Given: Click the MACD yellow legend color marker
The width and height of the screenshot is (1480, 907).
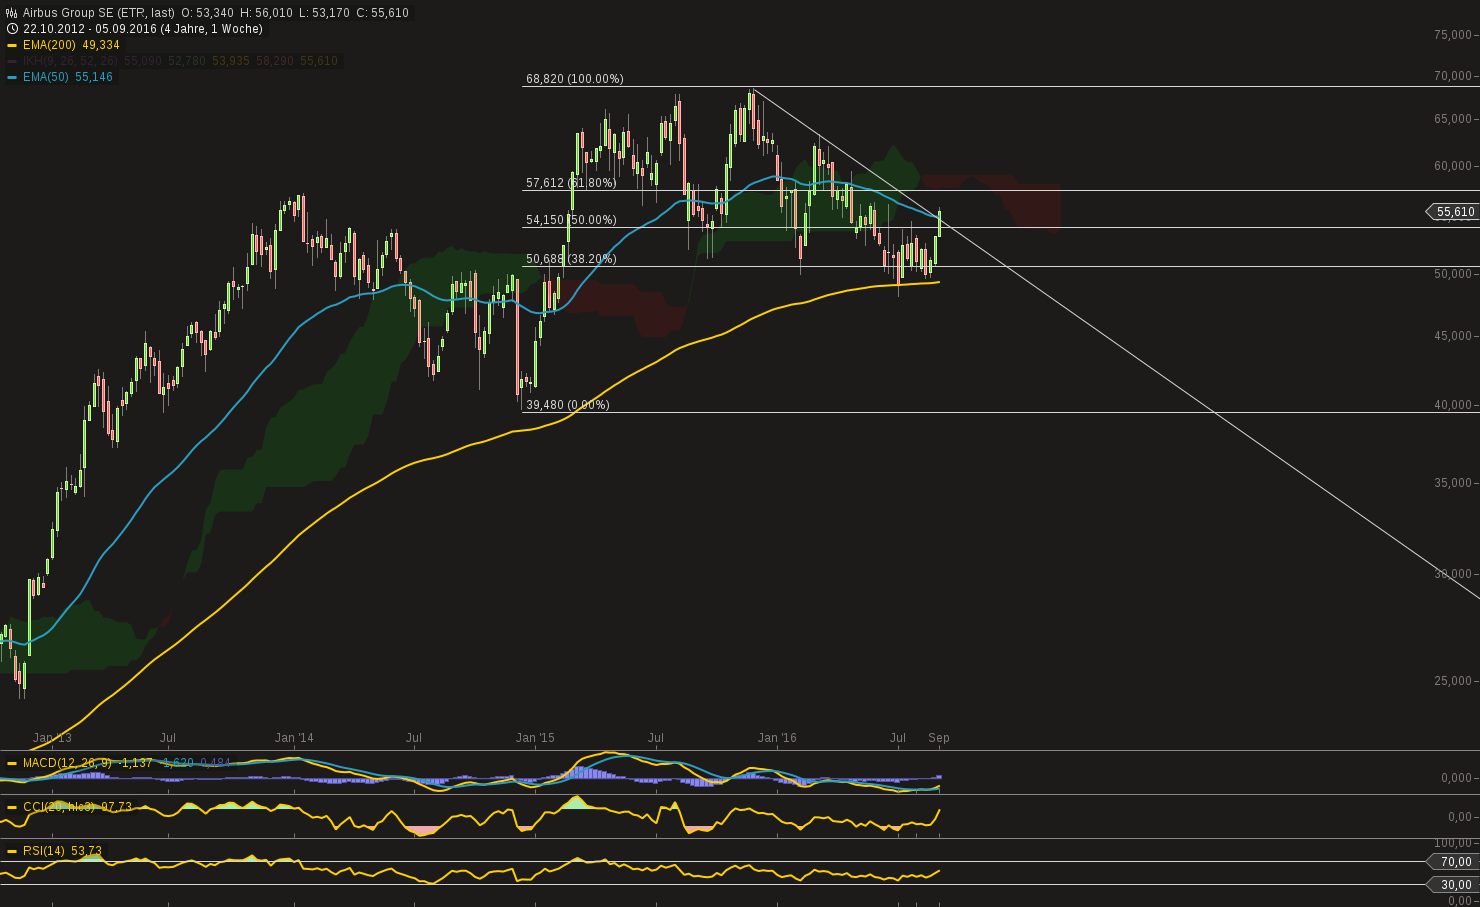Looking at the screenshot, I should (11, 762).
